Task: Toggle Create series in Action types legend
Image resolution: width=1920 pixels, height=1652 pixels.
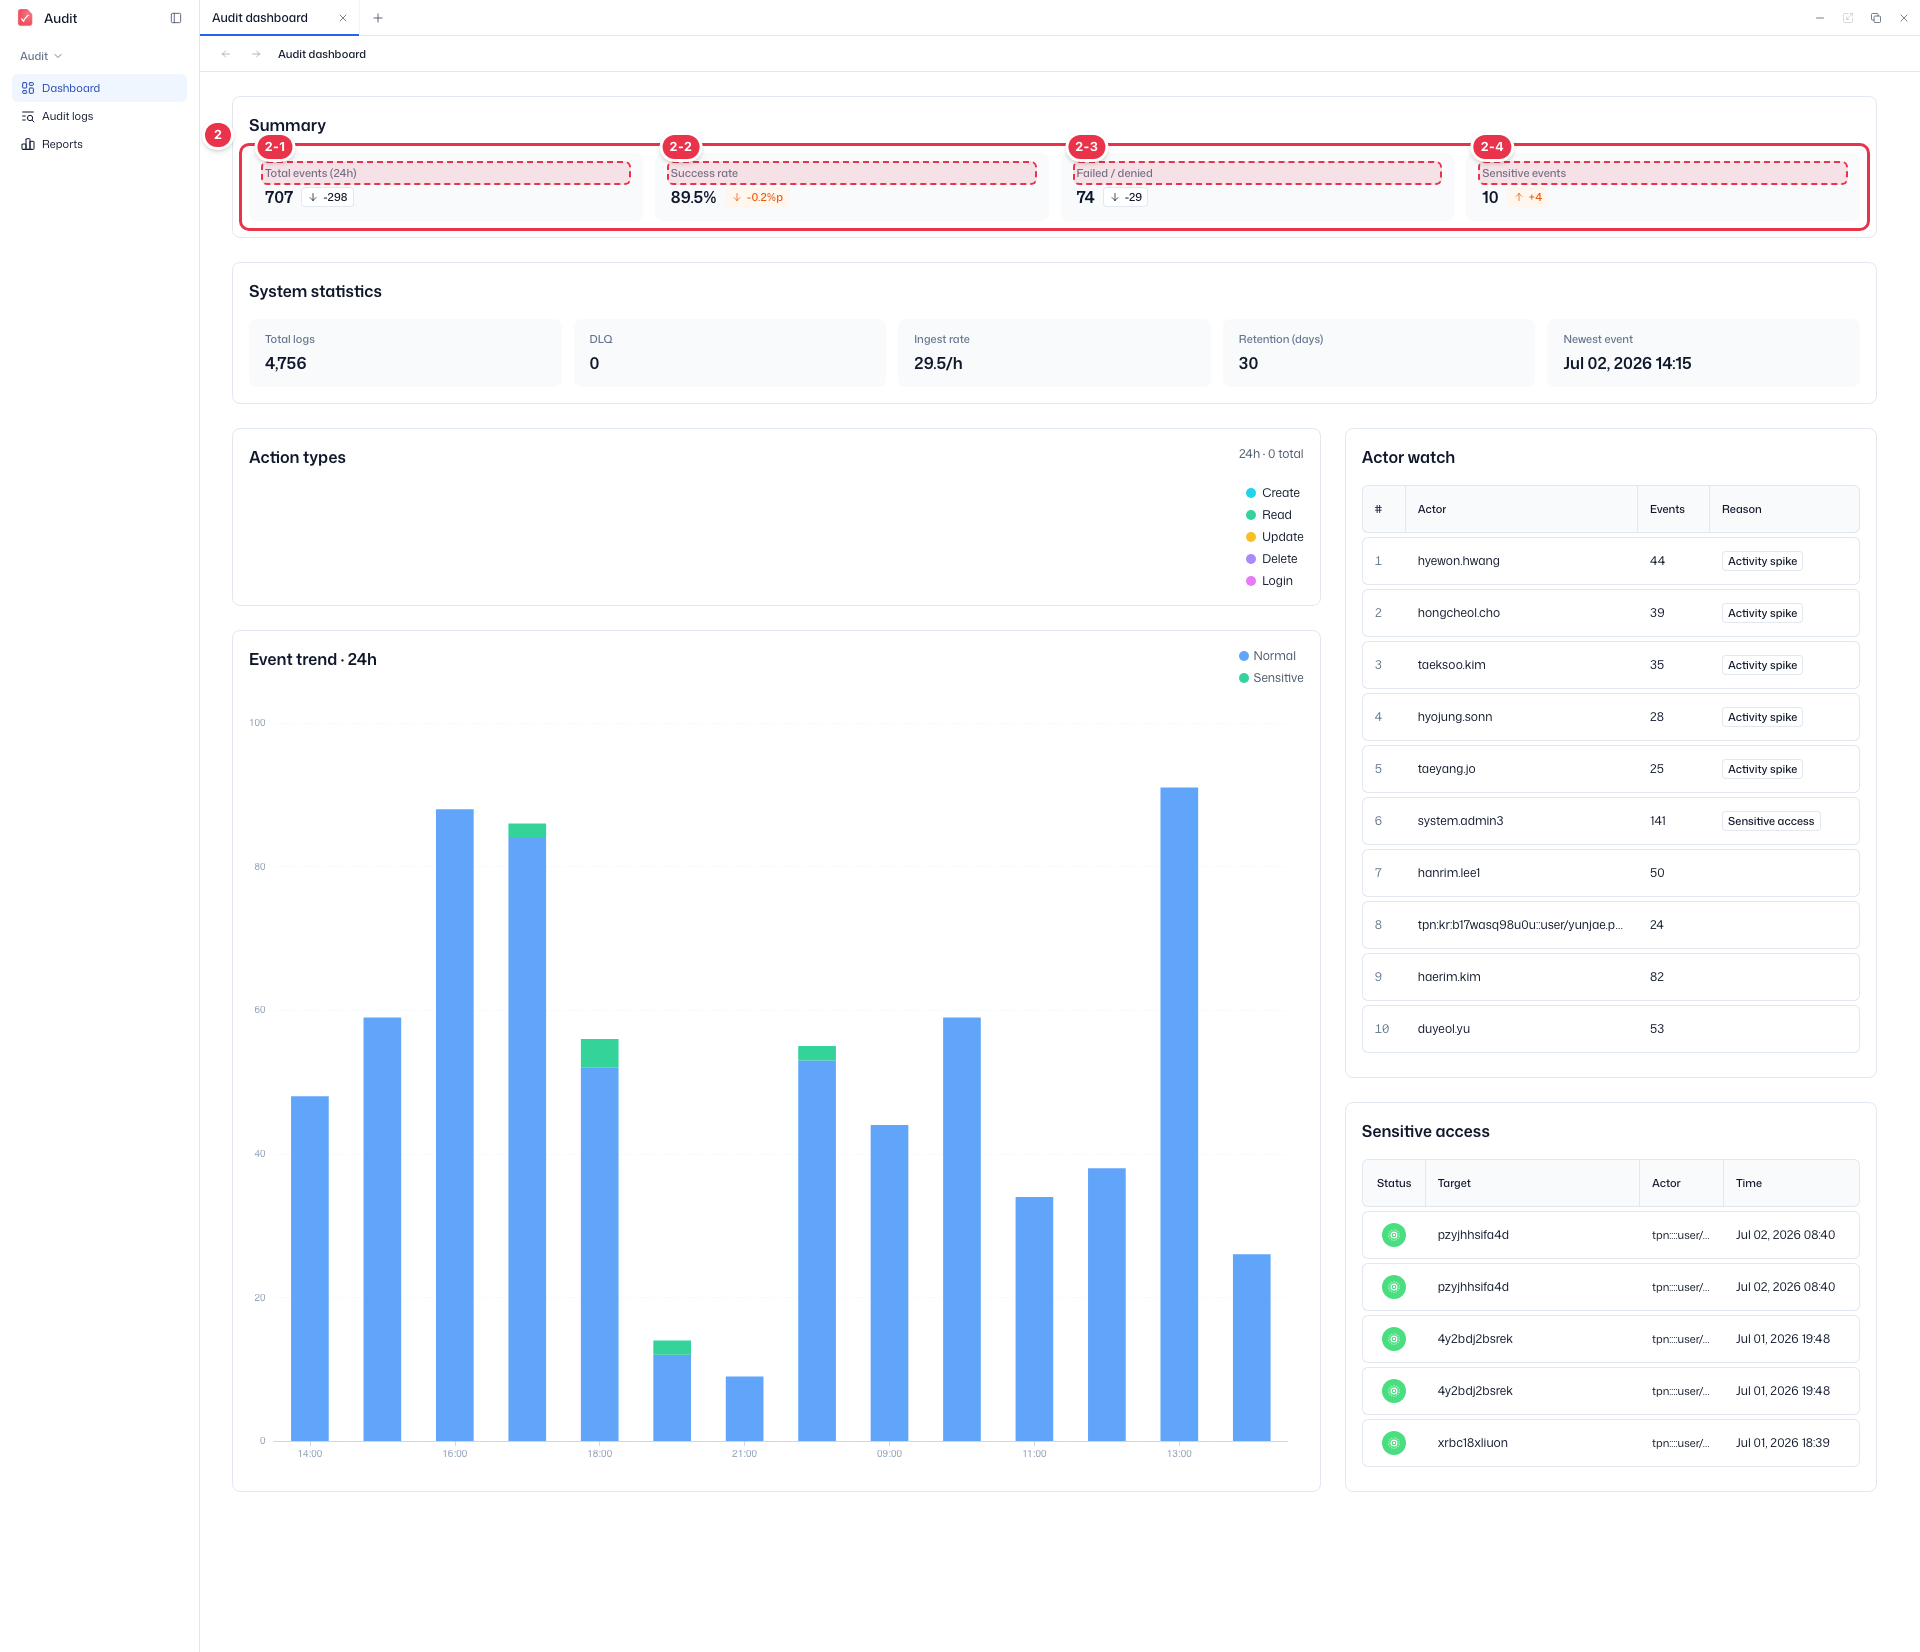Action: point(1273,493)
